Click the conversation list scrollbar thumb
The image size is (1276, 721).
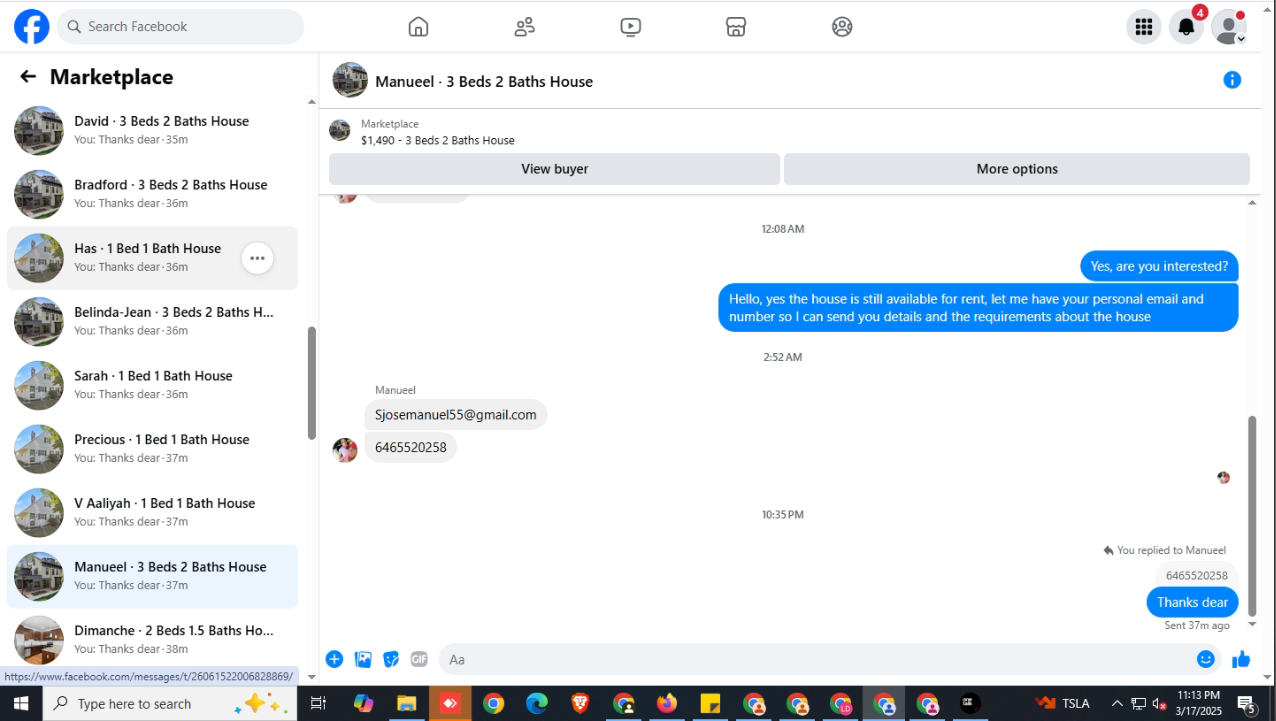[311, 382]
